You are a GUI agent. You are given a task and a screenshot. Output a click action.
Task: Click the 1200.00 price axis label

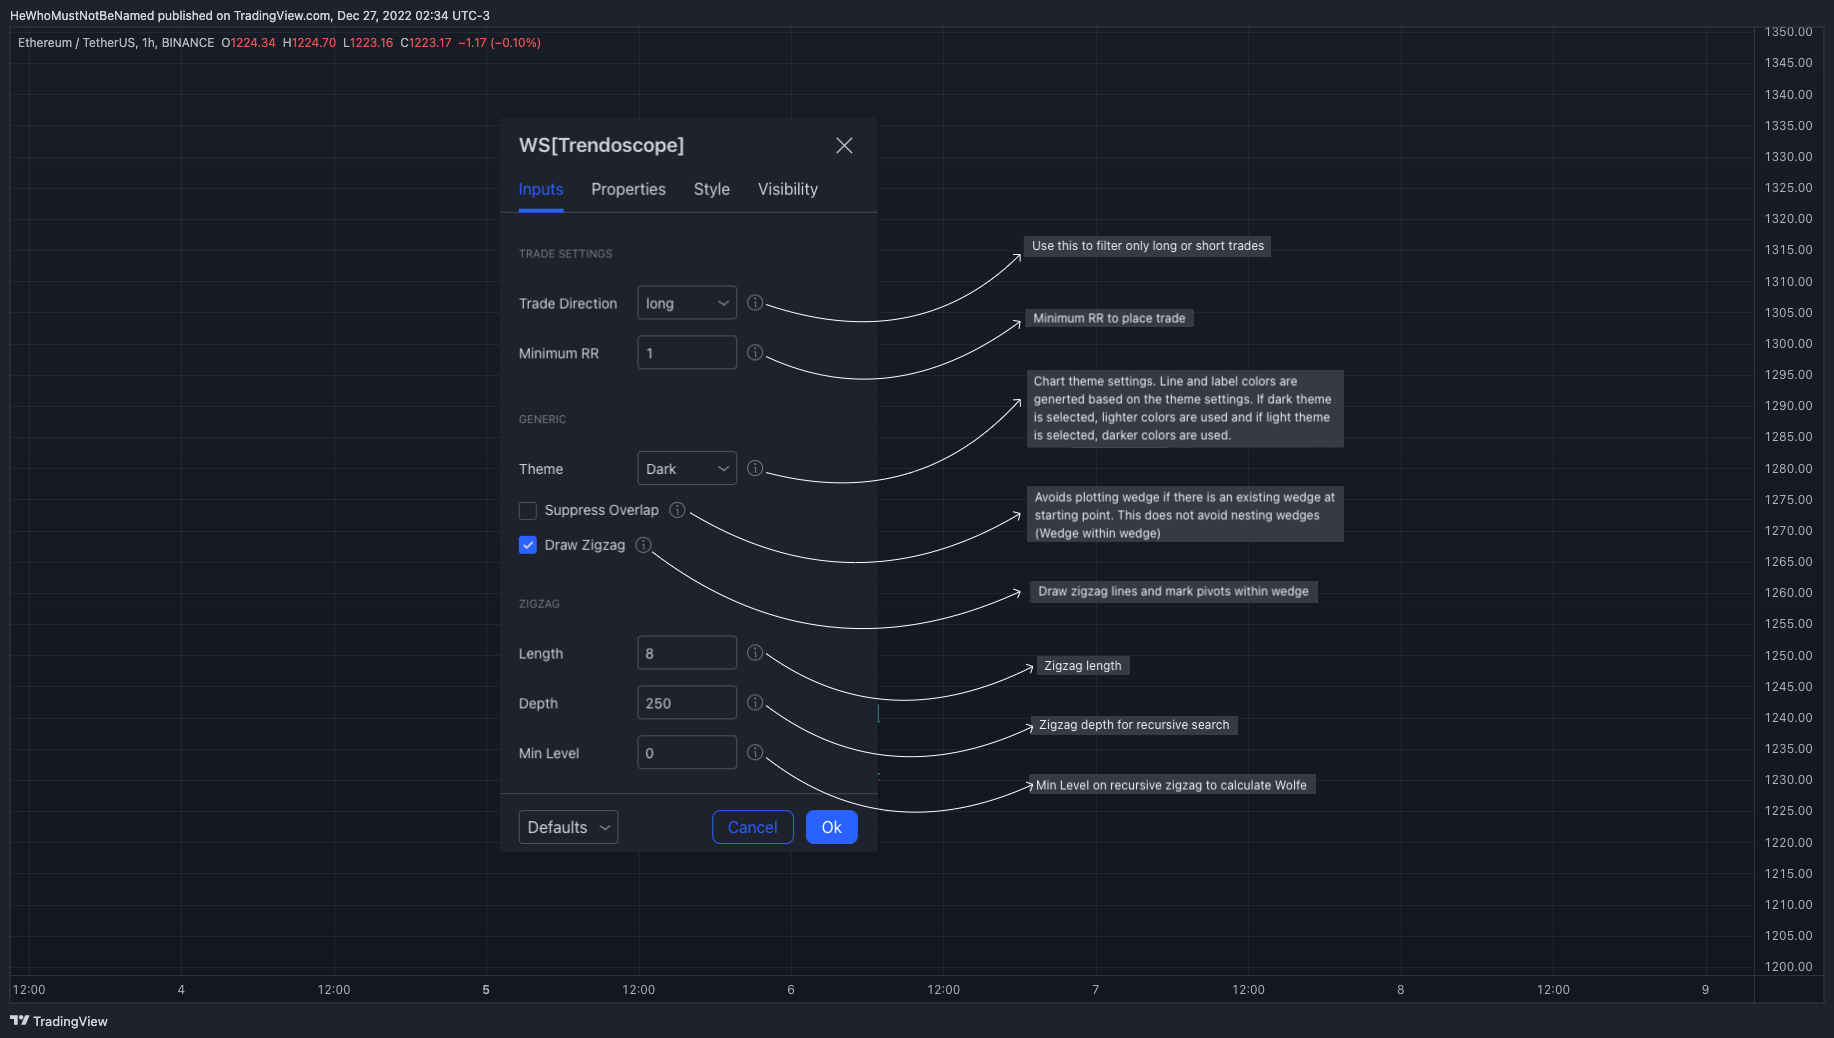pos(1788,967)
